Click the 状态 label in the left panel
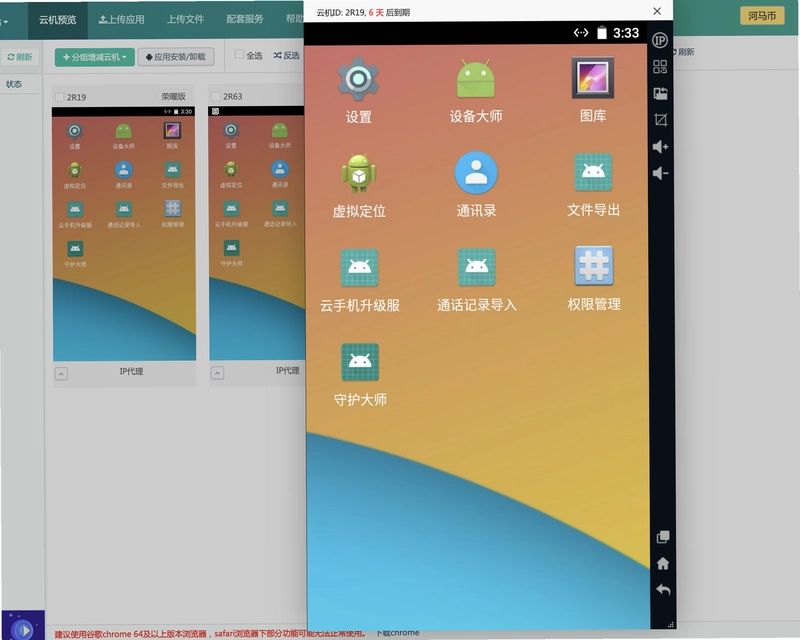This screenshot has width=800, height=640. point(14,84)
